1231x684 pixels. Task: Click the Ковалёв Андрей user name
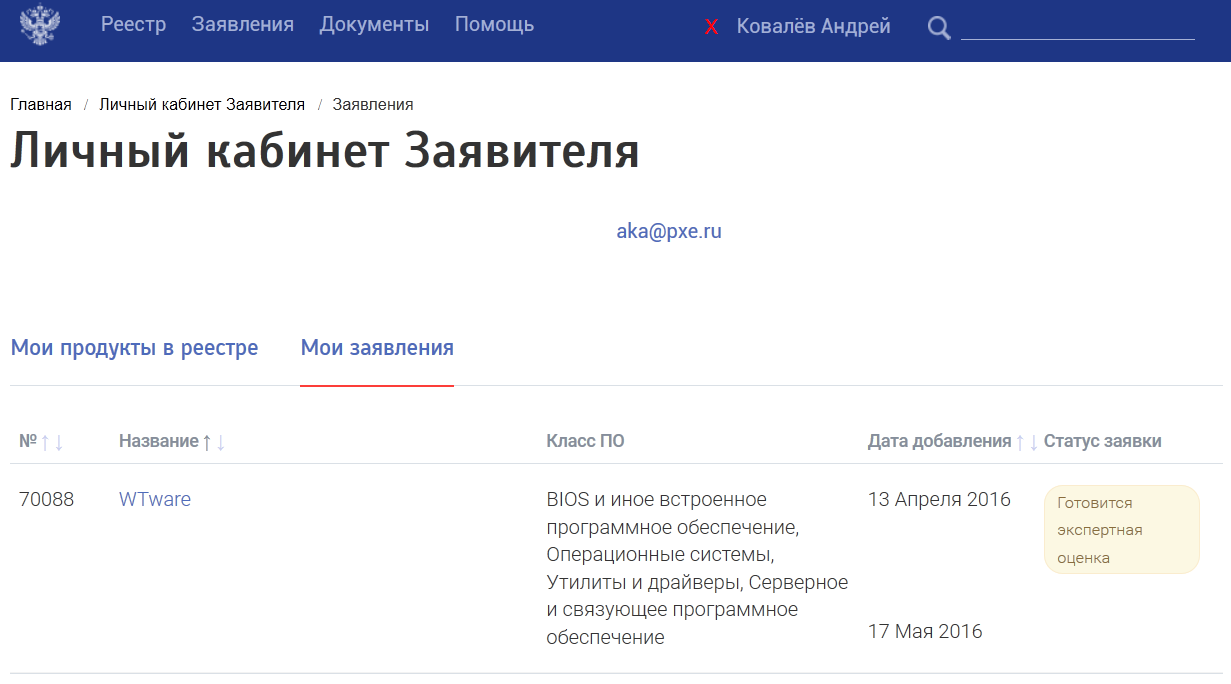tap(813, 27)
